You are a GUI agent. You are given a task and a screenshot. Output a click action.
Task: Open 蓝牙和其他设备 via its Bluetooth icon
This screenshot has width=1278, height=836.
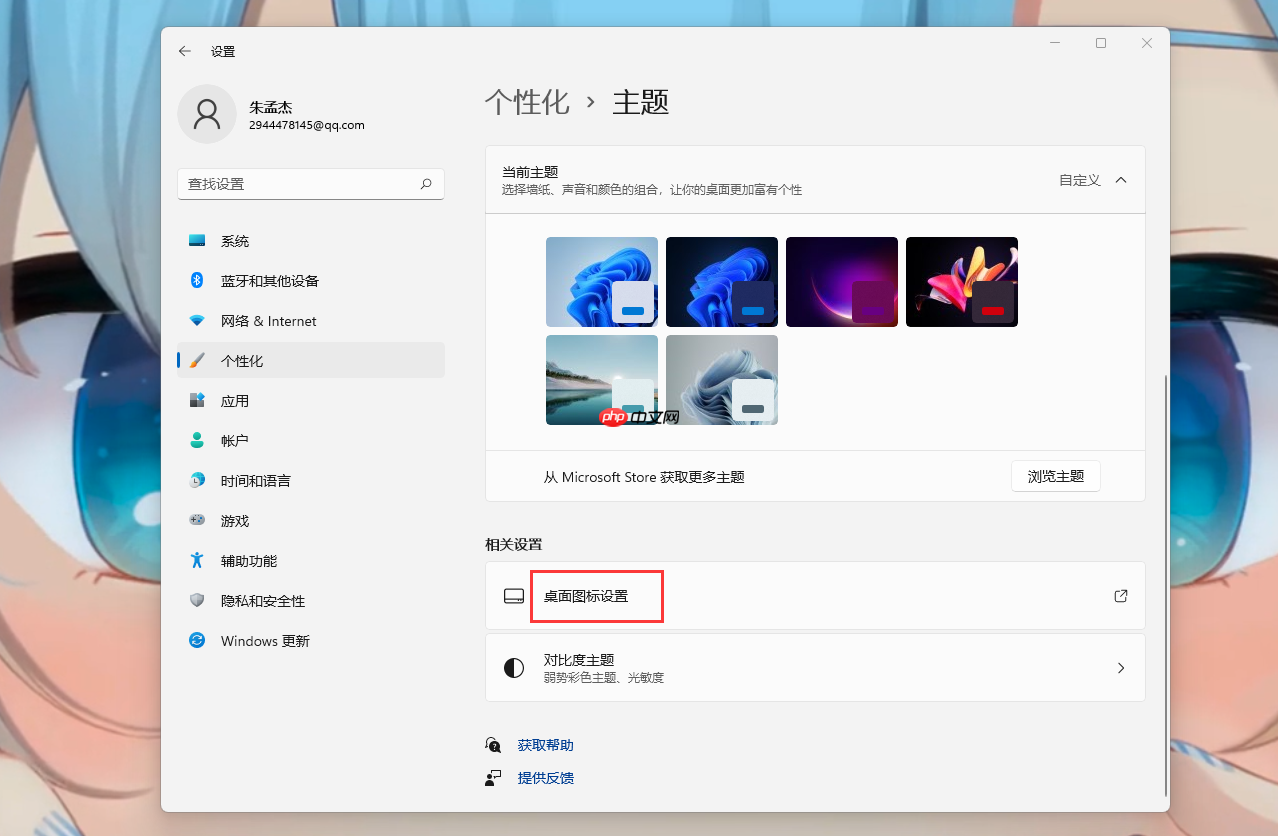click(x=196, y=280)
